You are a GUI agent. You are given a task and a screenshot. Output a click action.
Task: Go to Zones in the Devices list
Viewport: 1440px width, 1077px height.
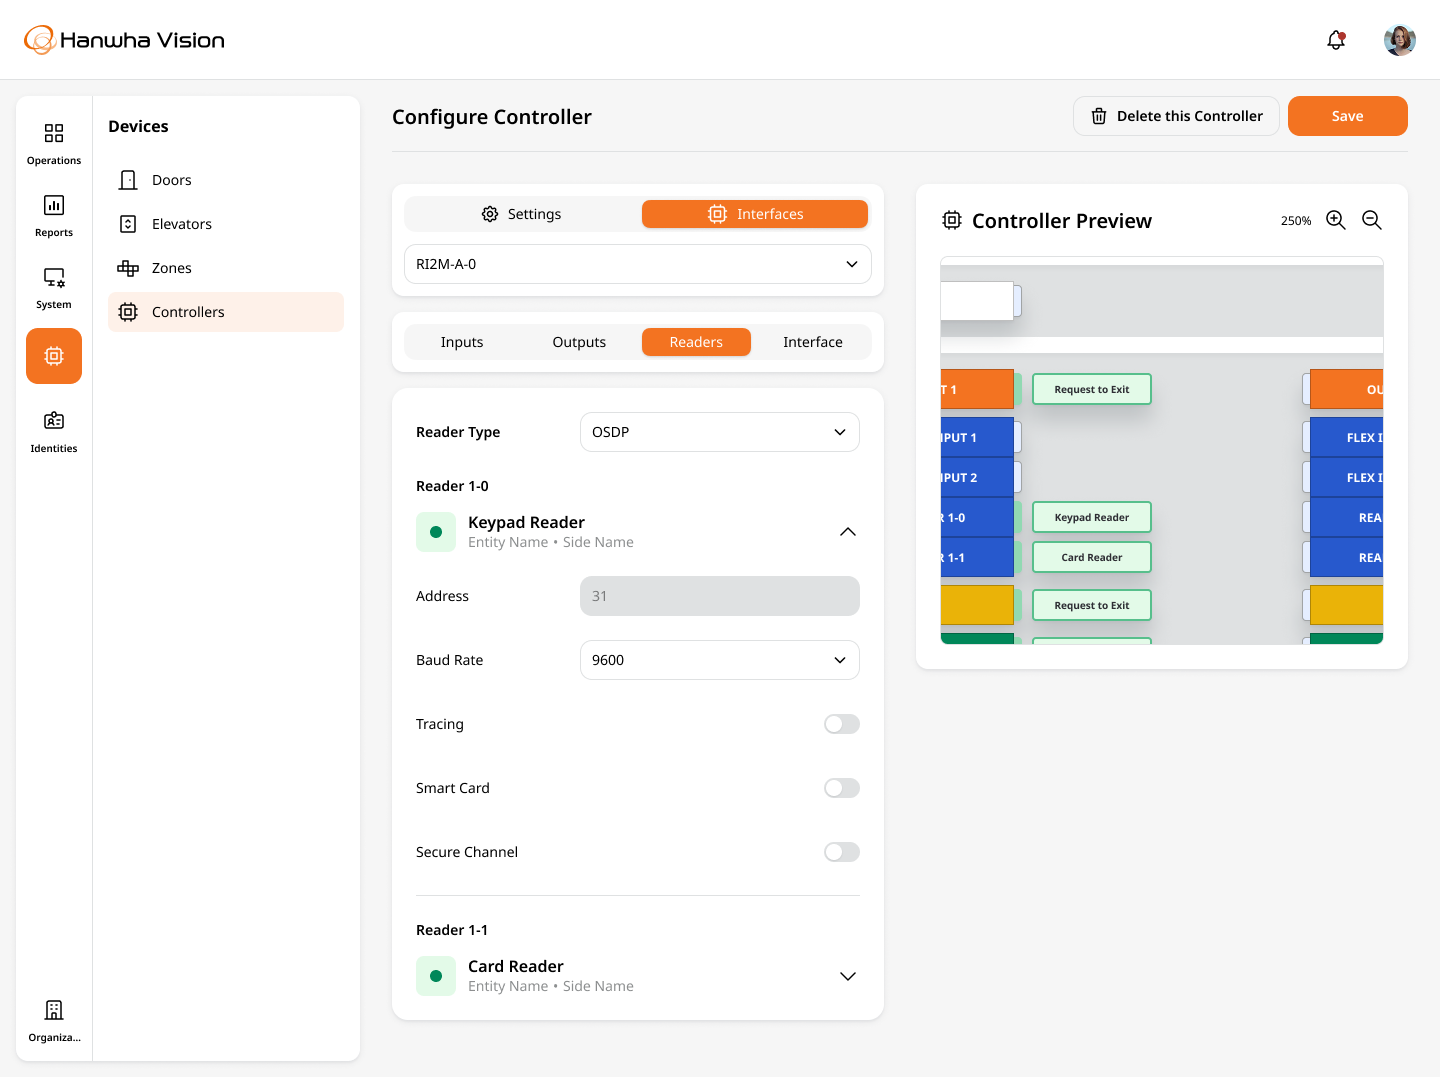coord(226,268)
